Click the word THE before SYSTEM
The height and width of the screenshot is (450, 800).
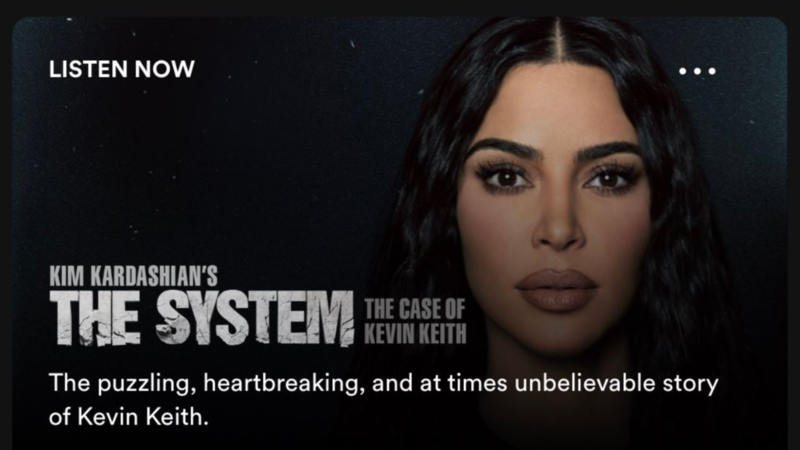(95, 317)
